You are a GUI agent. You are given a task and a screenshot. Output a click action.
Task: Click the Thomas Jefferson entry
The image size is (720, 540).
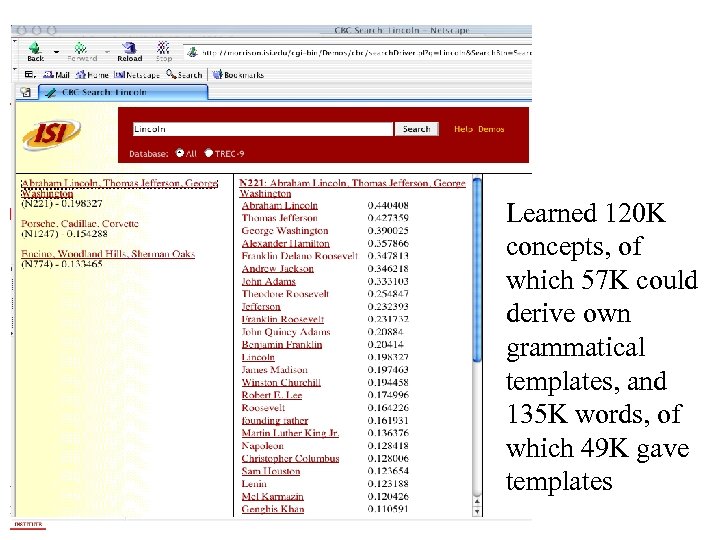click(280, 218)
